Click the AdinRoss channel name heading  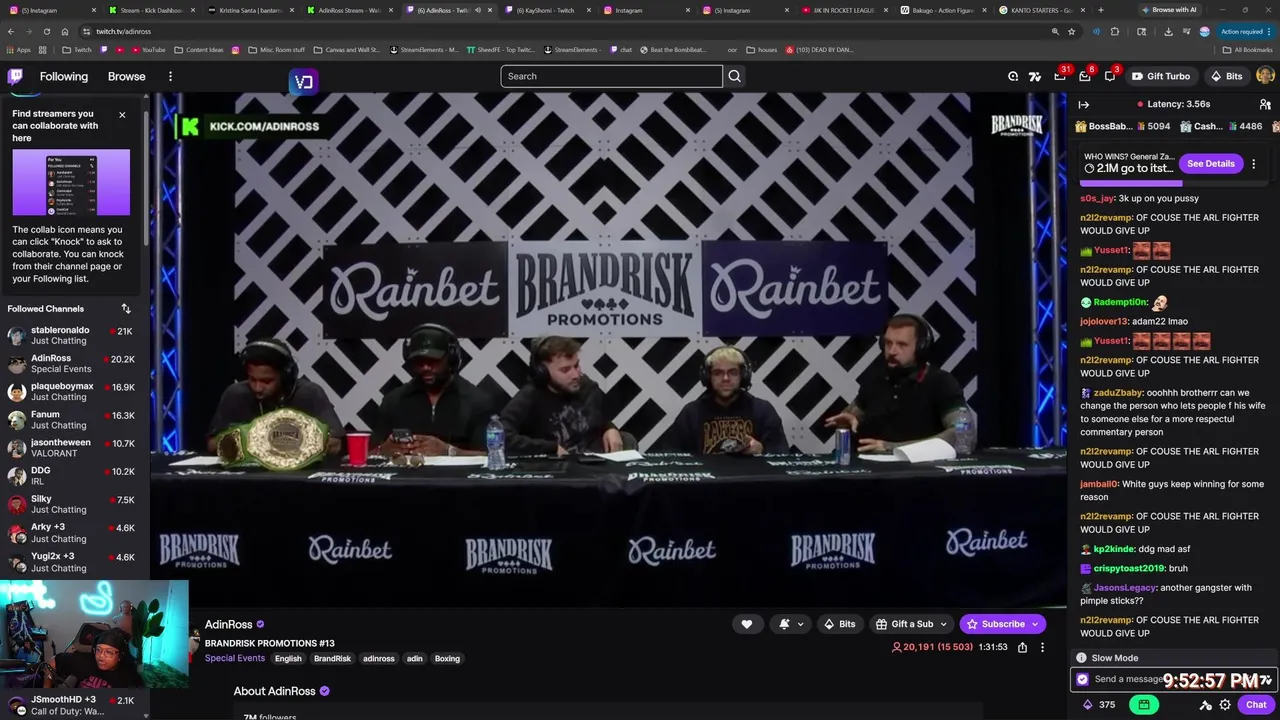pos(228,624)
